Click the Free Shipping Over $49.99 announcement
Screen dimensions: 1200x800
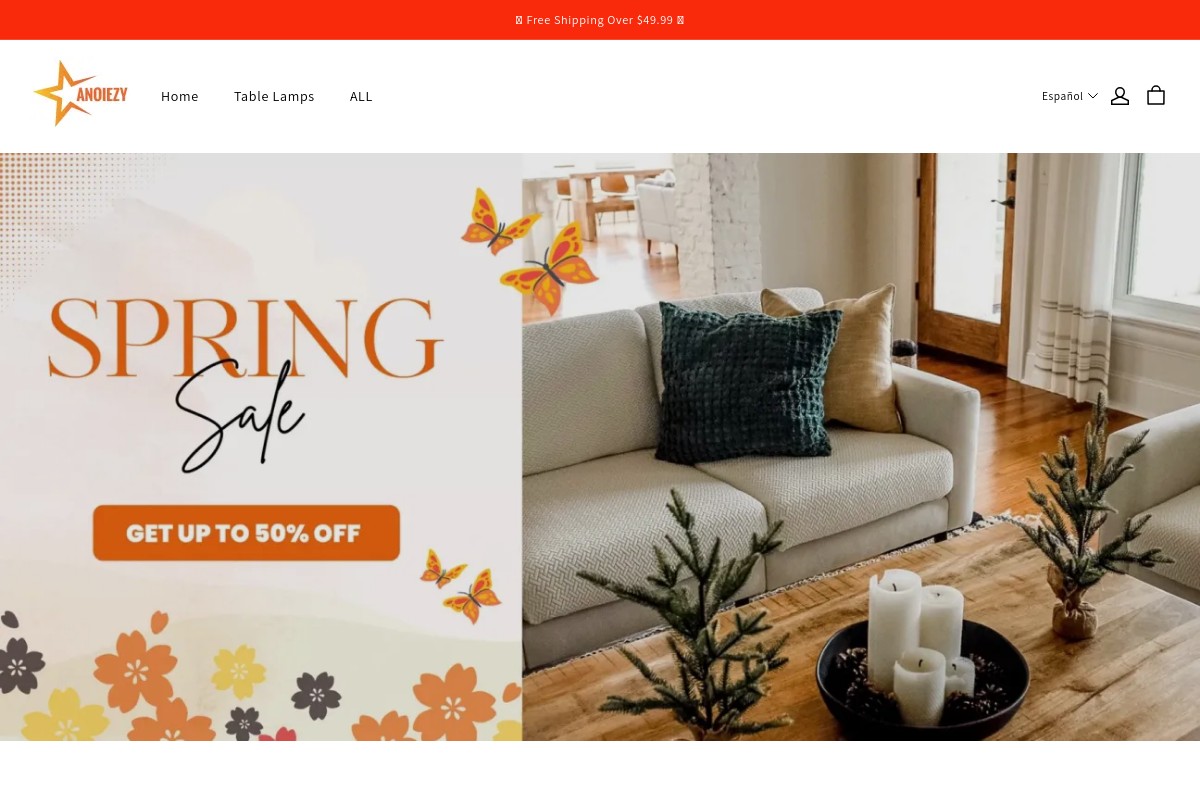pos(600,20)
